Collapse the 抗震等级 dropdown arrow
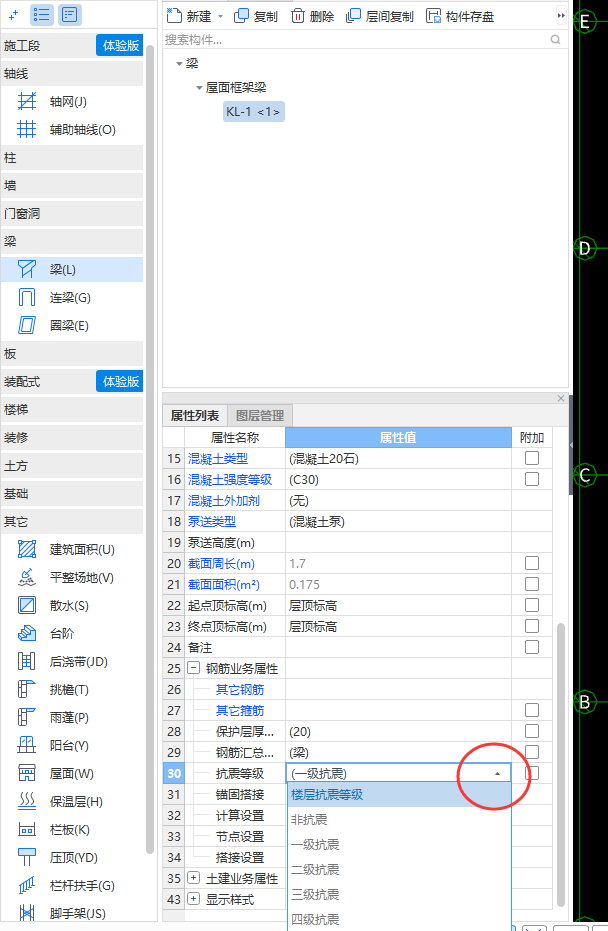 498,773
